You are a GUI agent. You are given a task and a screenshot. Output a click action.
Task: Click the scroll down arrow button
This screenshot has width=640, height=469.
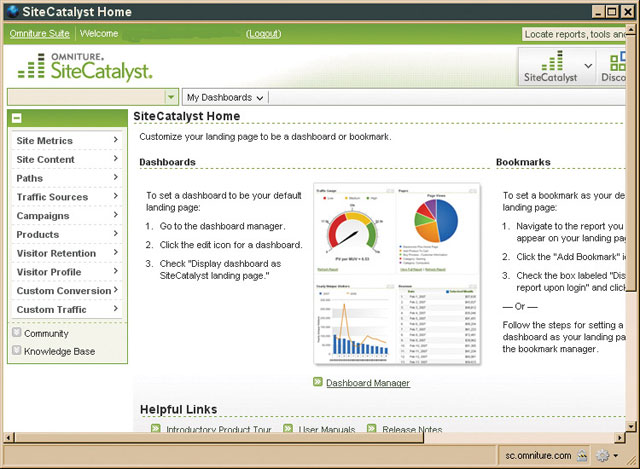[x=631, y=427]
